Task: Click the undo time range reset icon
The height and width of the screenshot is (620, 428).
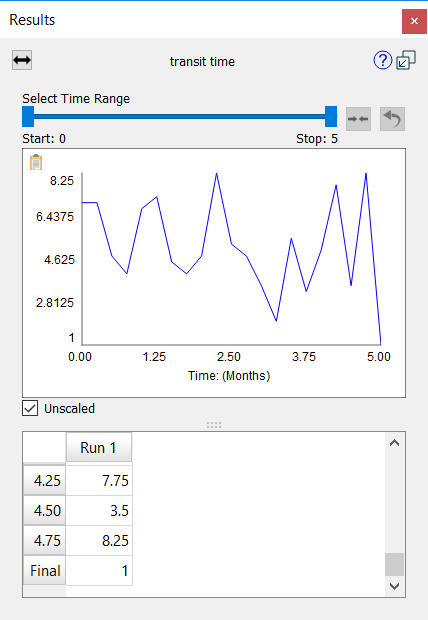Action: click(x=392, y=119)
